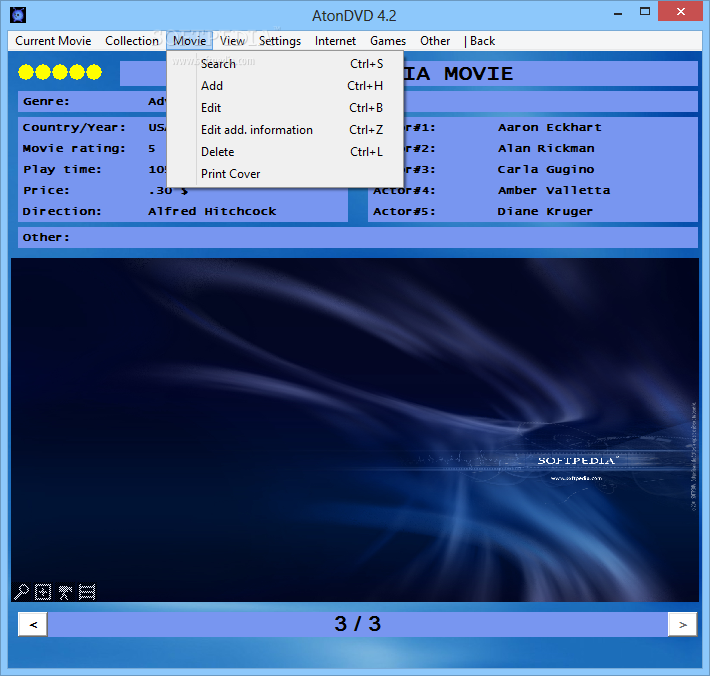This screenshot has width=710, height=676.
Task: Click actor name Alan Rickman
Action: [x=546, y=149]
